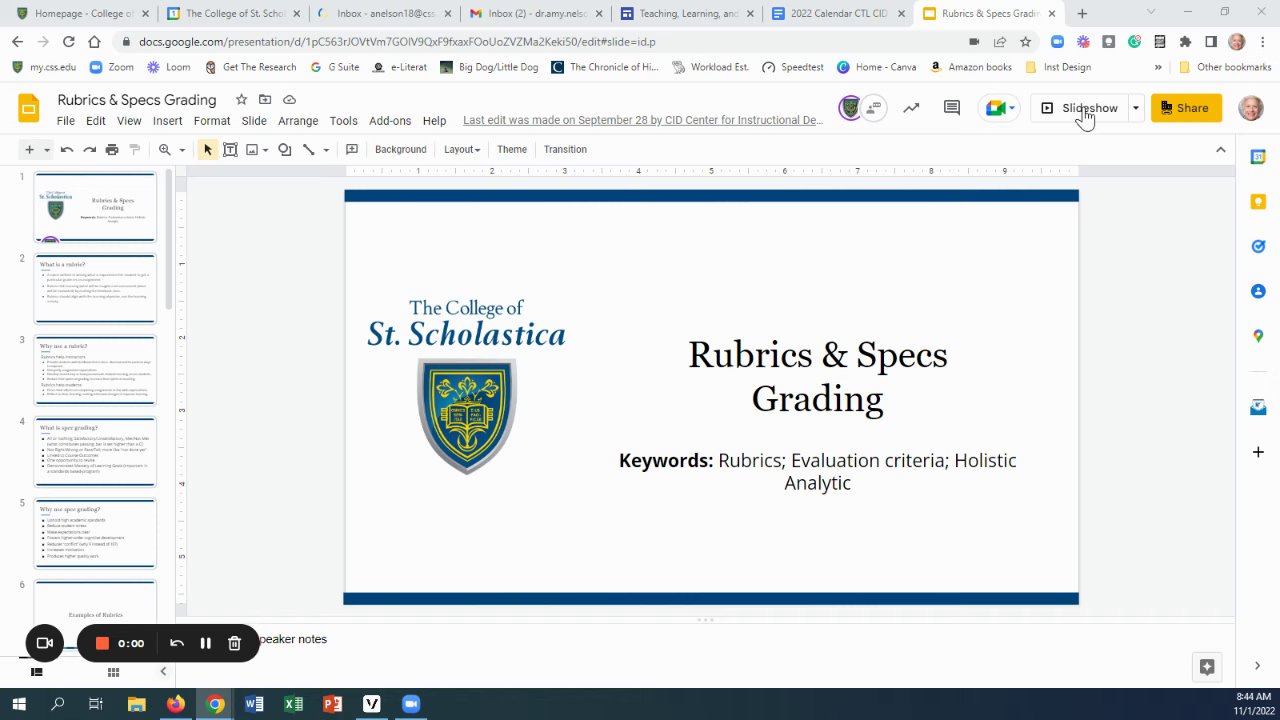Pause the screen recording
The height and width of the screenshot is (720, 1280).
[x=205, y=643]
